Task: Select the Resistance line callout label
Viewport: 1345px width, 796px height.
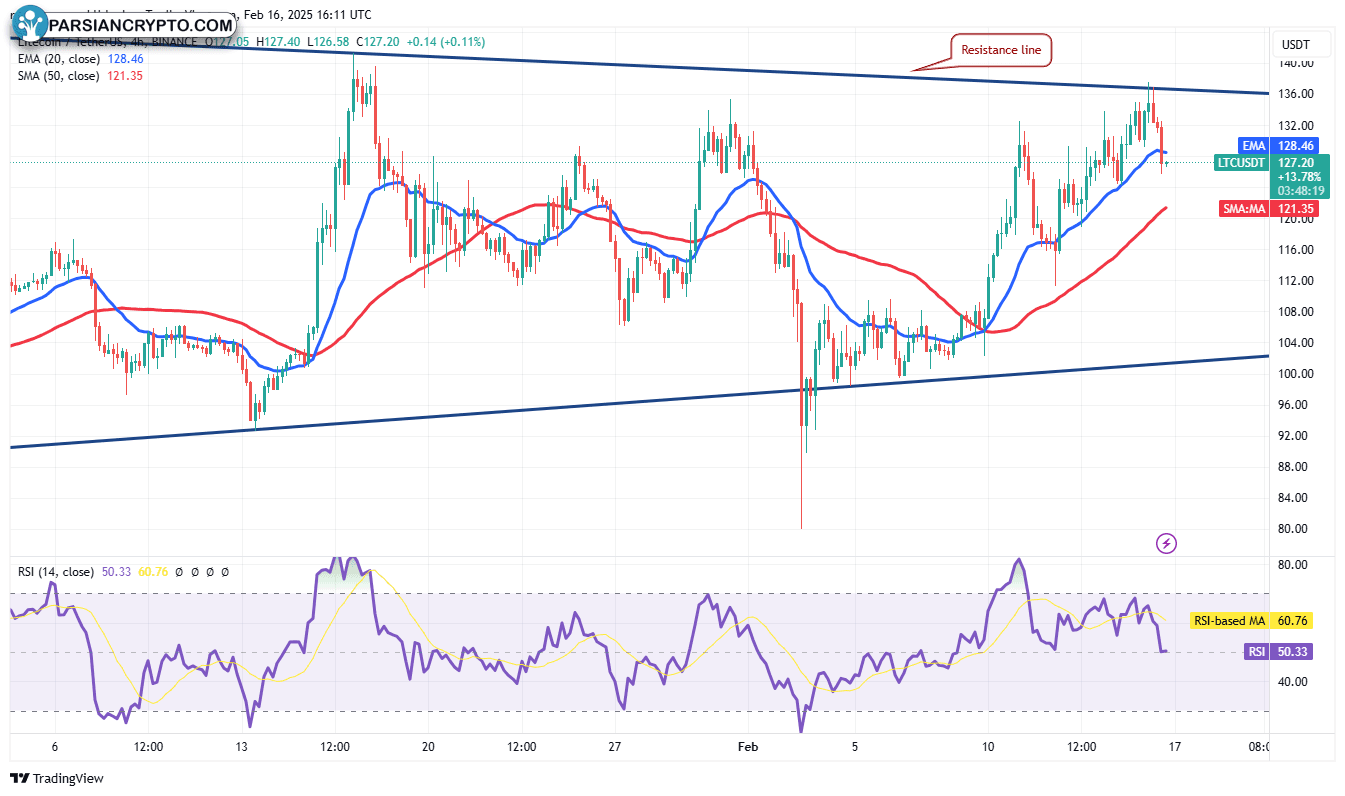Action: point(1001,49)
